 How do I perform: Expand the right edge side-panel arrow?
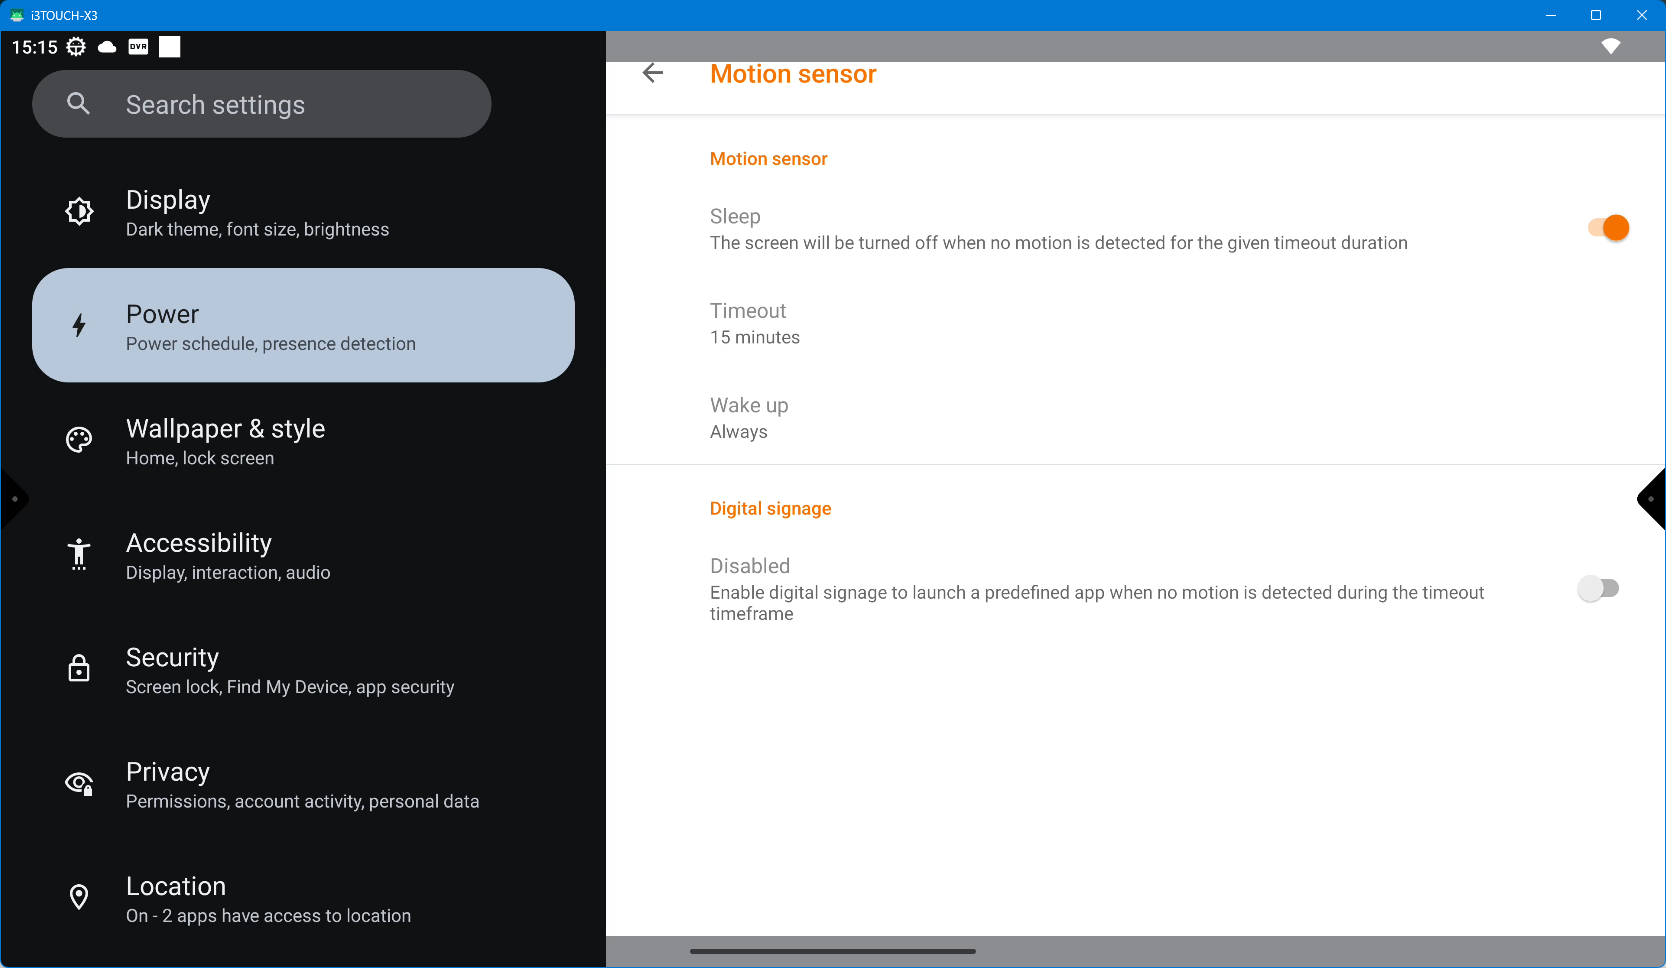point(1652,499)
